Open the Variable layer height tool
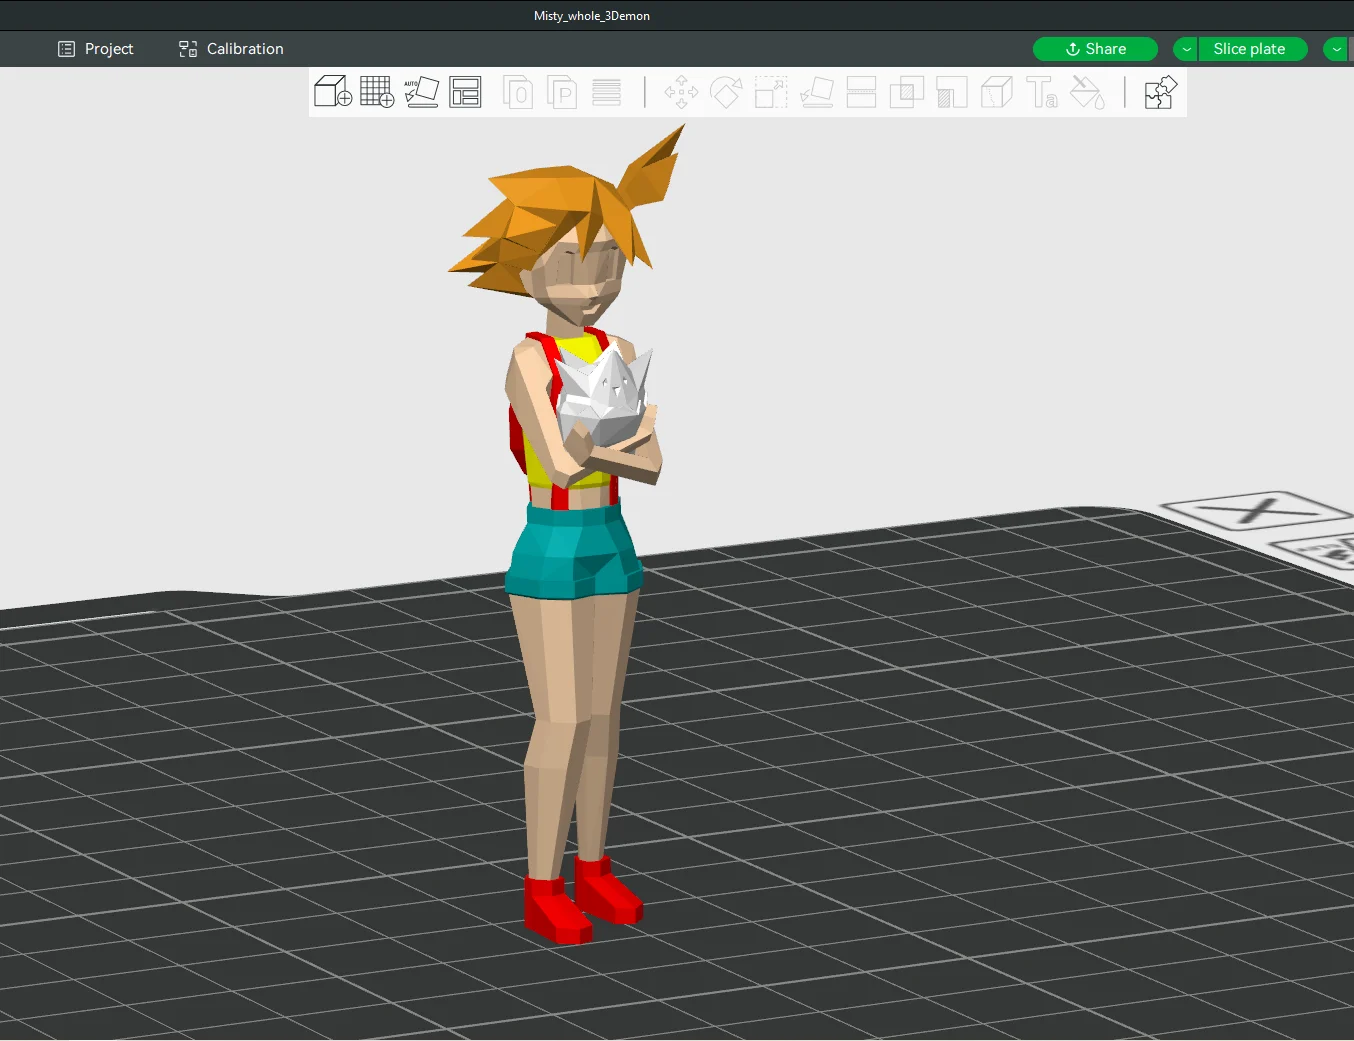This screenshot has height=1041, width=1354. [x=606, y=92]
